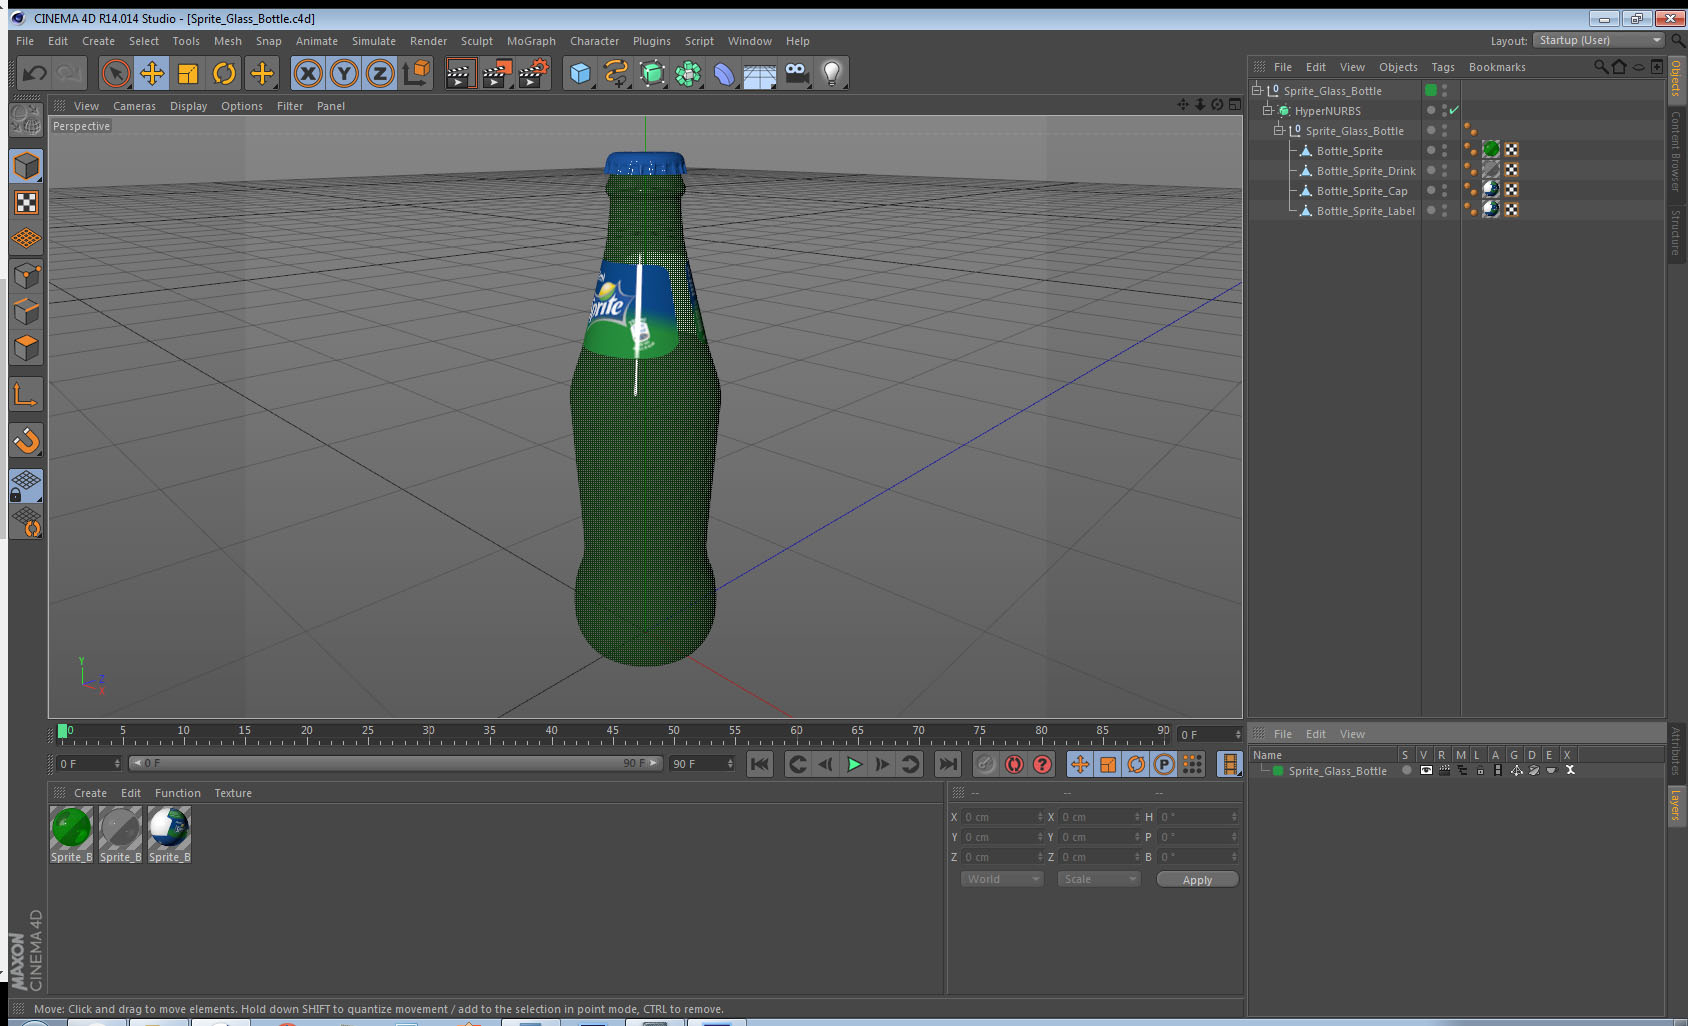Collapse the top Sprite_Glass_Bottle null
1688x1026 pixels.
pyautogui.click(x=1257, y=90)
